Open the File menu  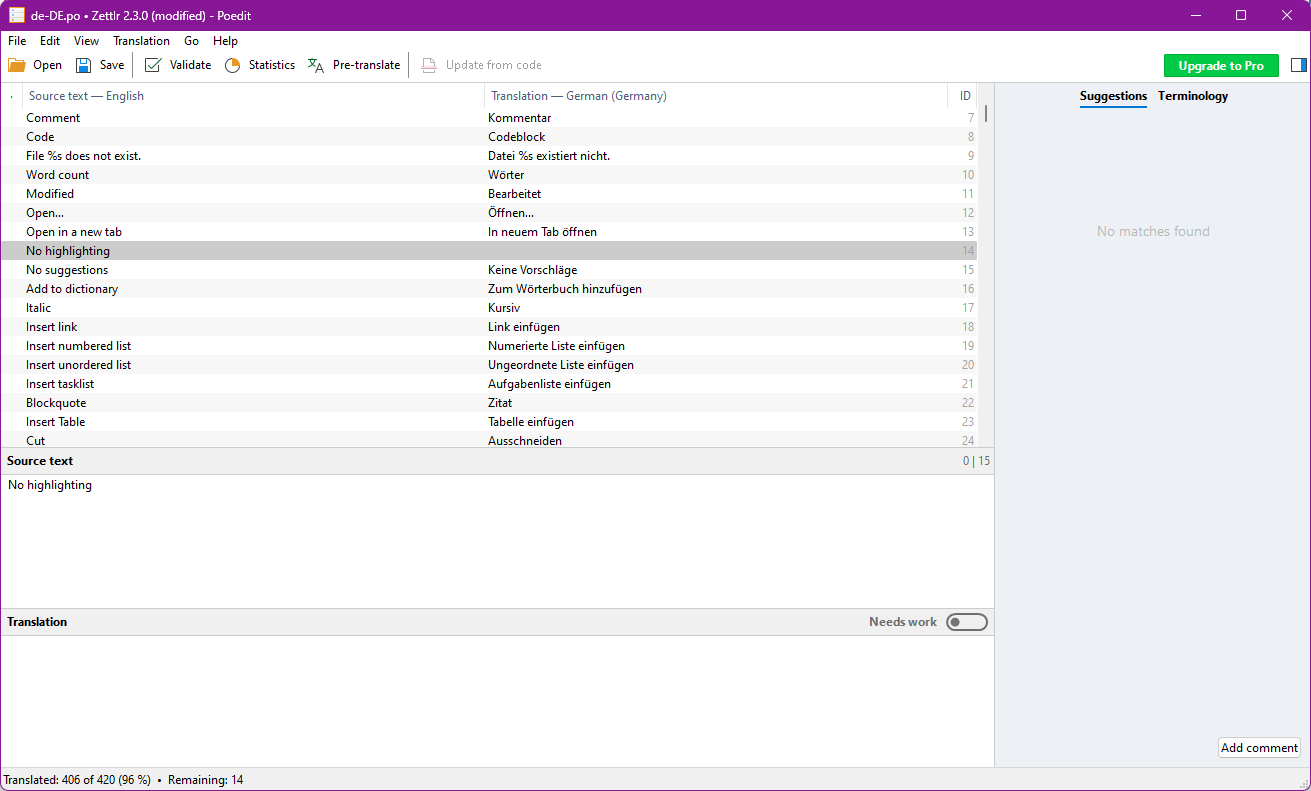17,41
